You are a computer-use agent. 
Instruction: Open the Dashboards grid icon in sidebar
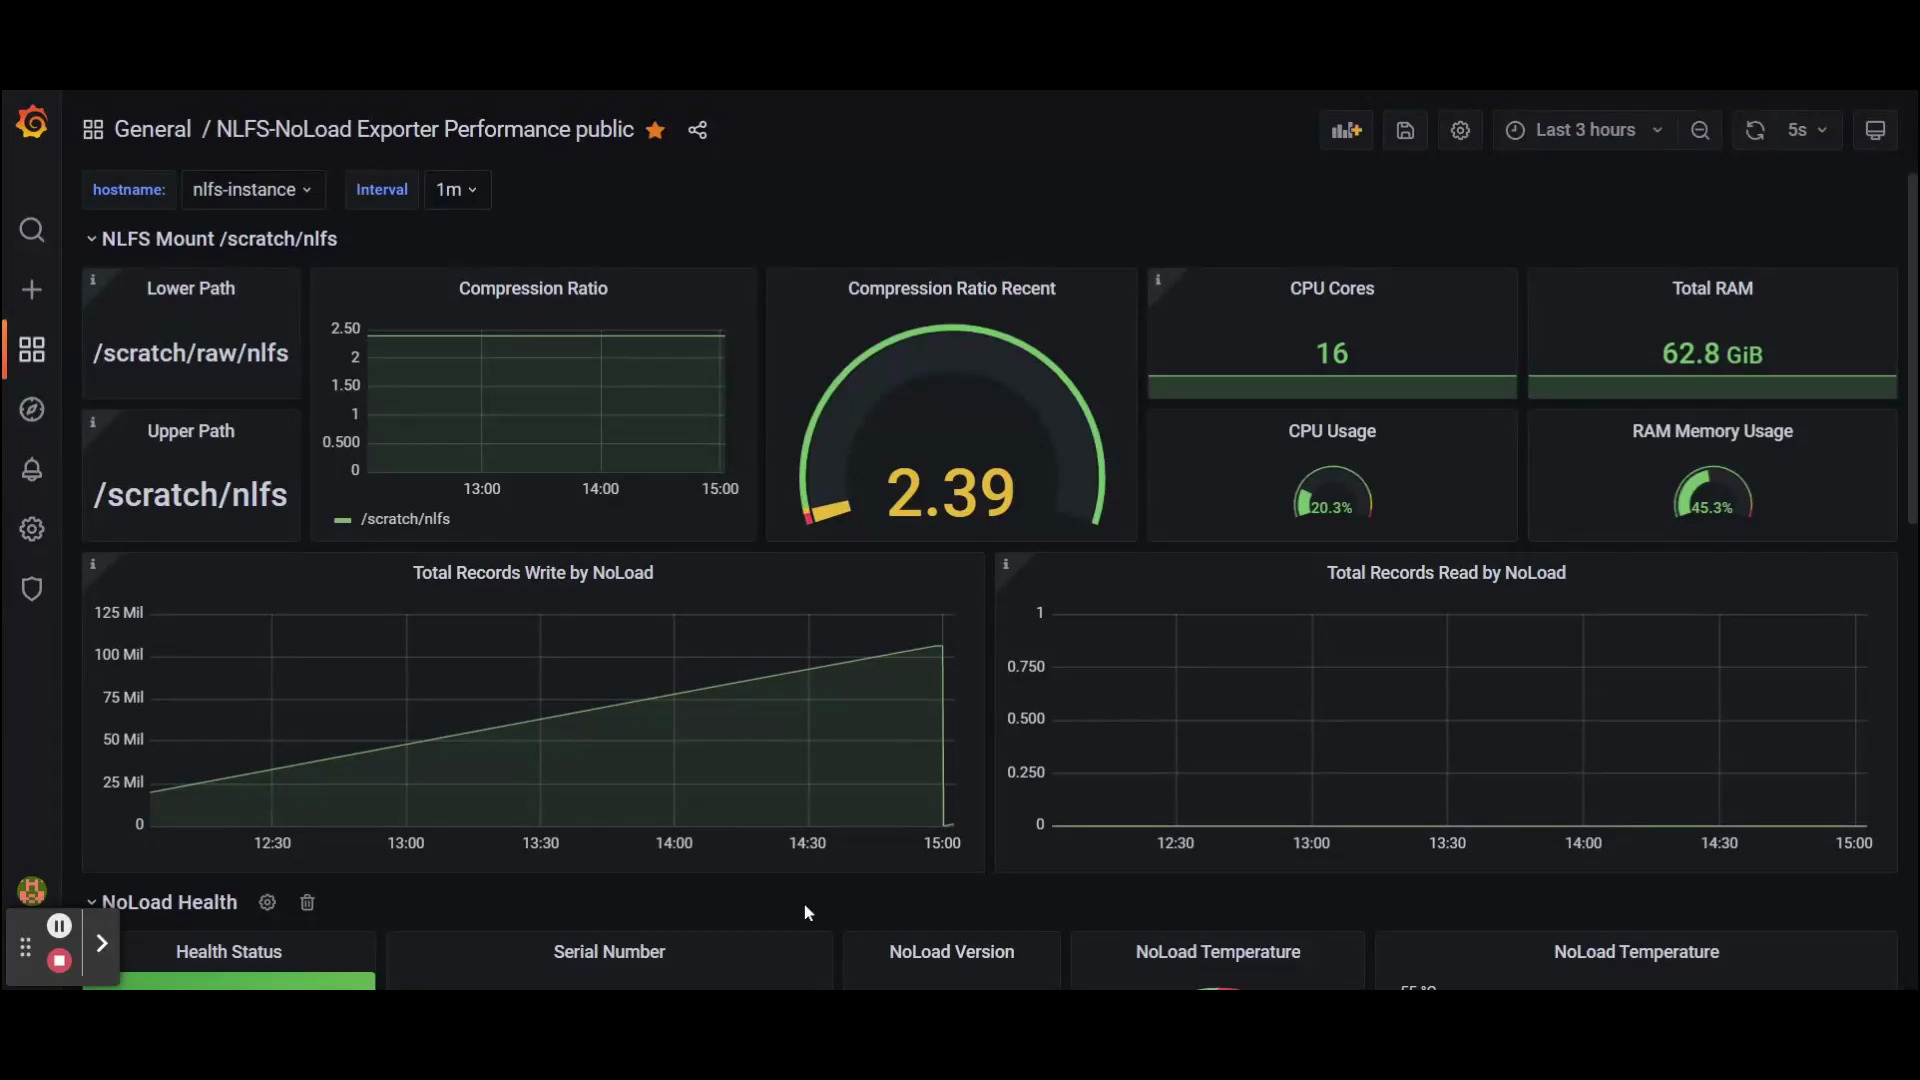(x=32, y=349)
